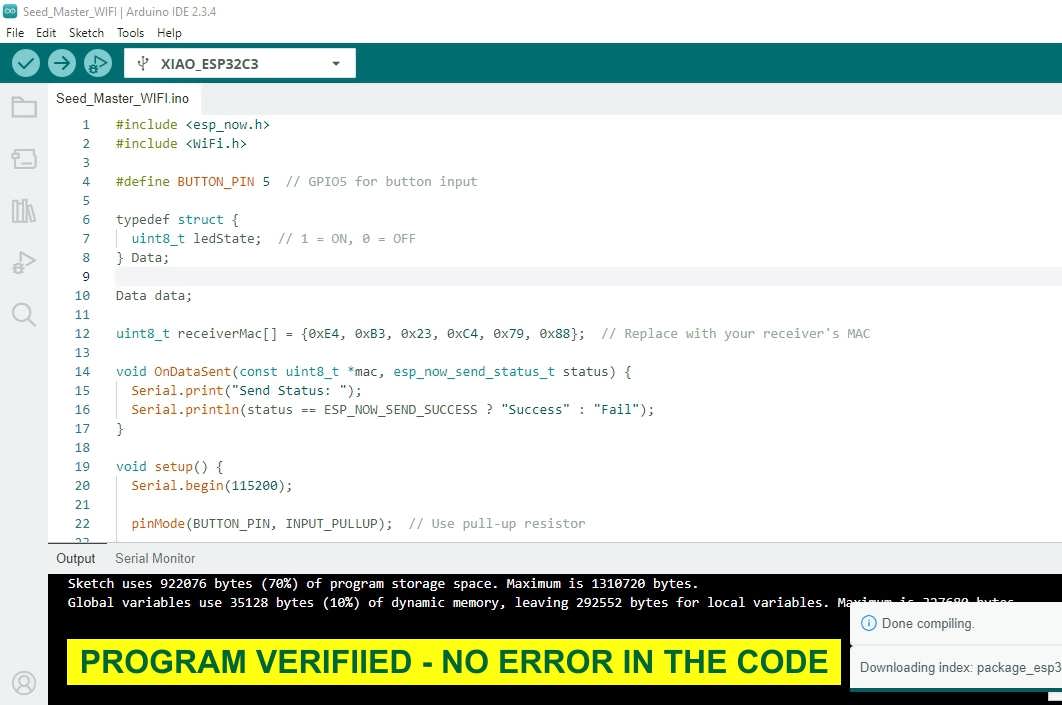
Task: Open the Boards Manager sidebar icon
Action: point(24,159)
